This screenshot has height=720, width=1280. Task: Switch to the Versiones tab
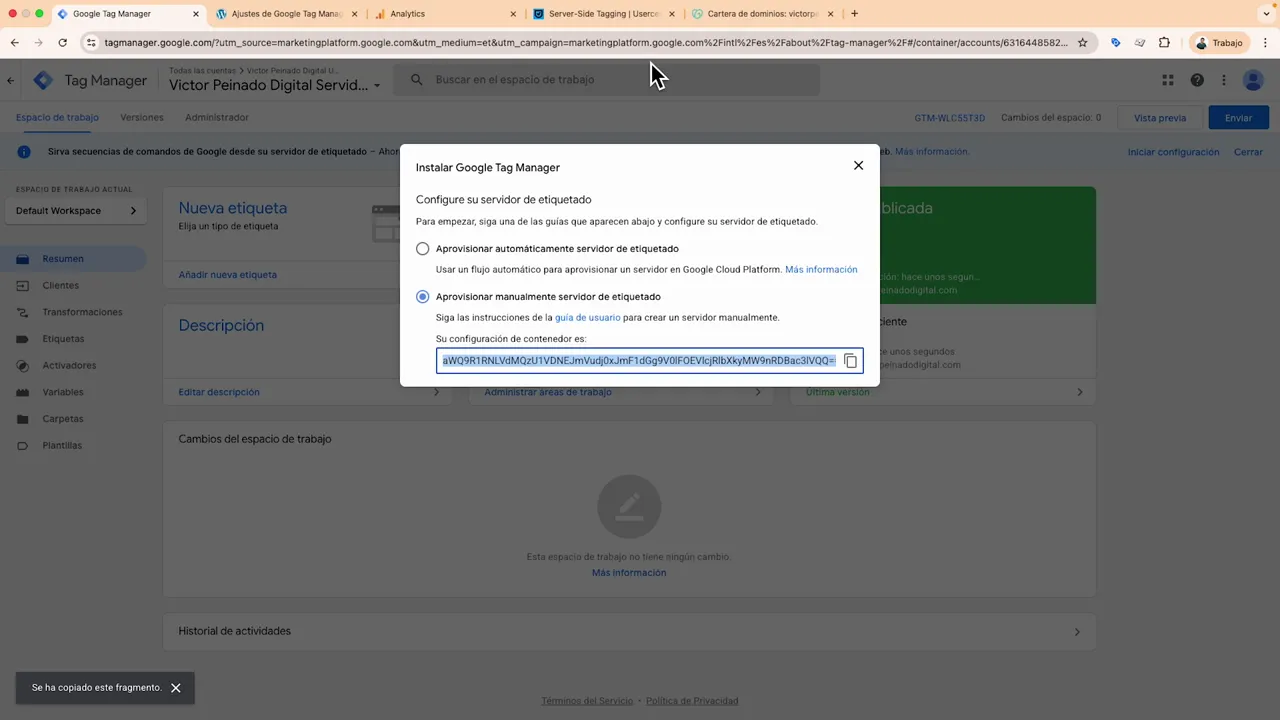pos(141,117)
